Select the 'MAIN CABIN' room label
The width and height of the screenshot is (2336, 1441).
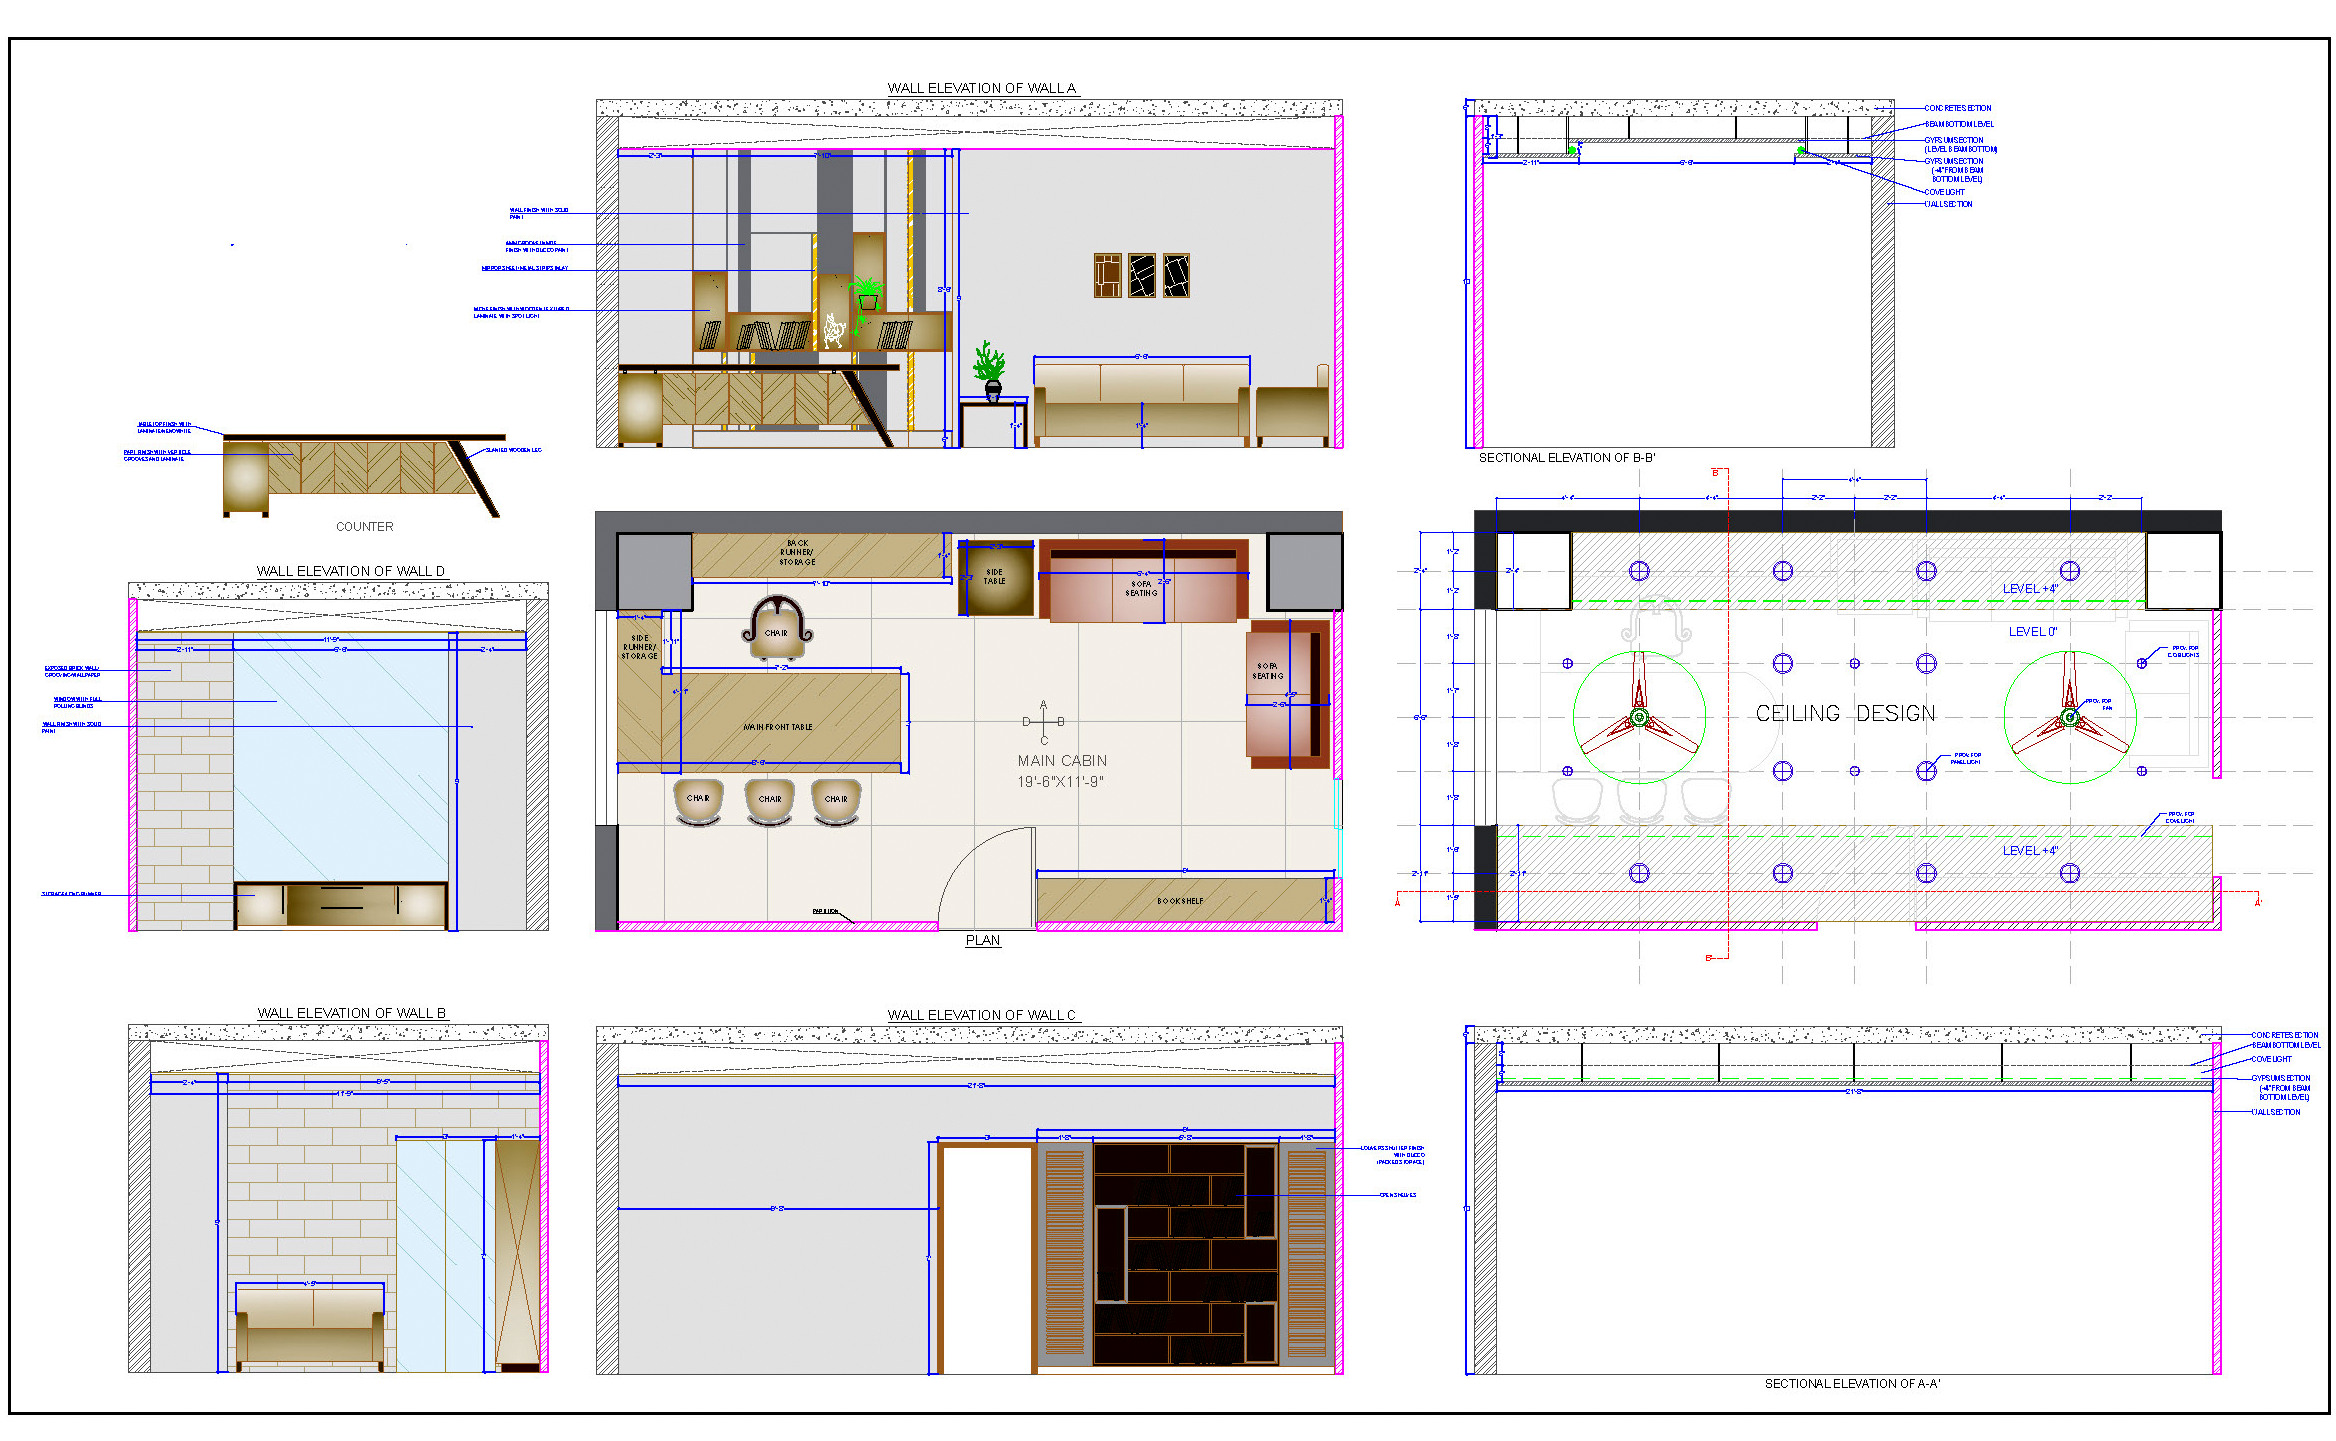point(1062,761)
